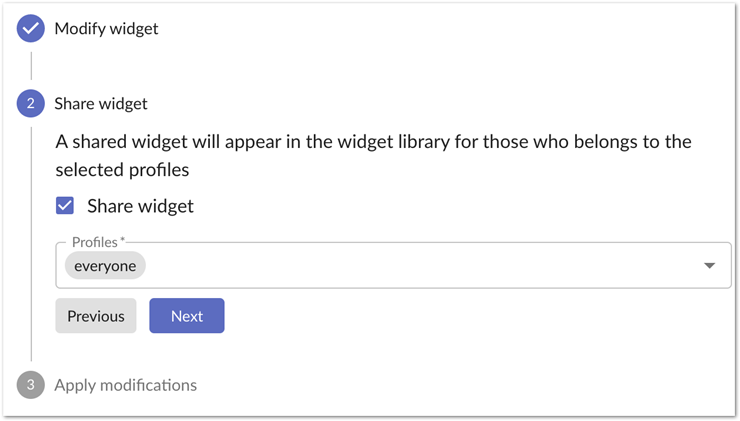Screen dimensions: 740x421
Task: Click the step 2 number circle
Action: [x=31, y=103]
